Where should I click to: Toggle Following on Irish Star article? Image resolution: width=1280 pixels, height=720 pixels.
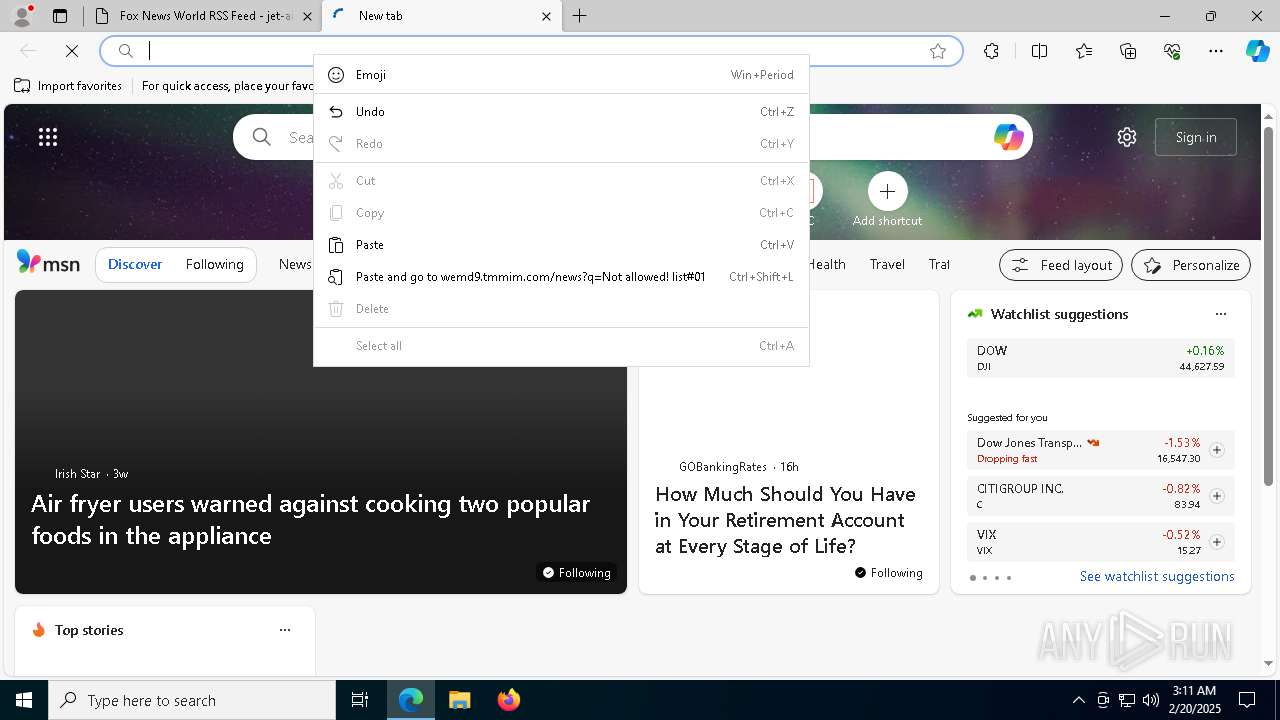click(x=576, y=573)
